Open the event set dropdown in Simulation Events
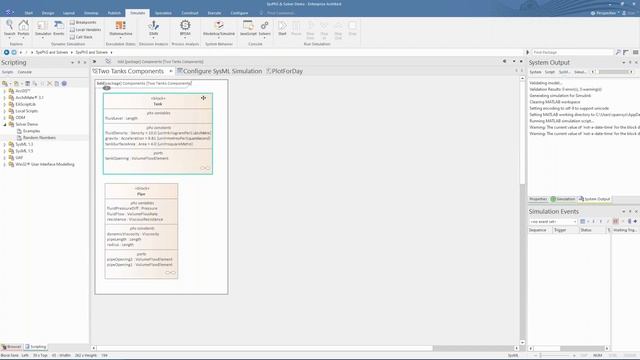 click(553, 222)
